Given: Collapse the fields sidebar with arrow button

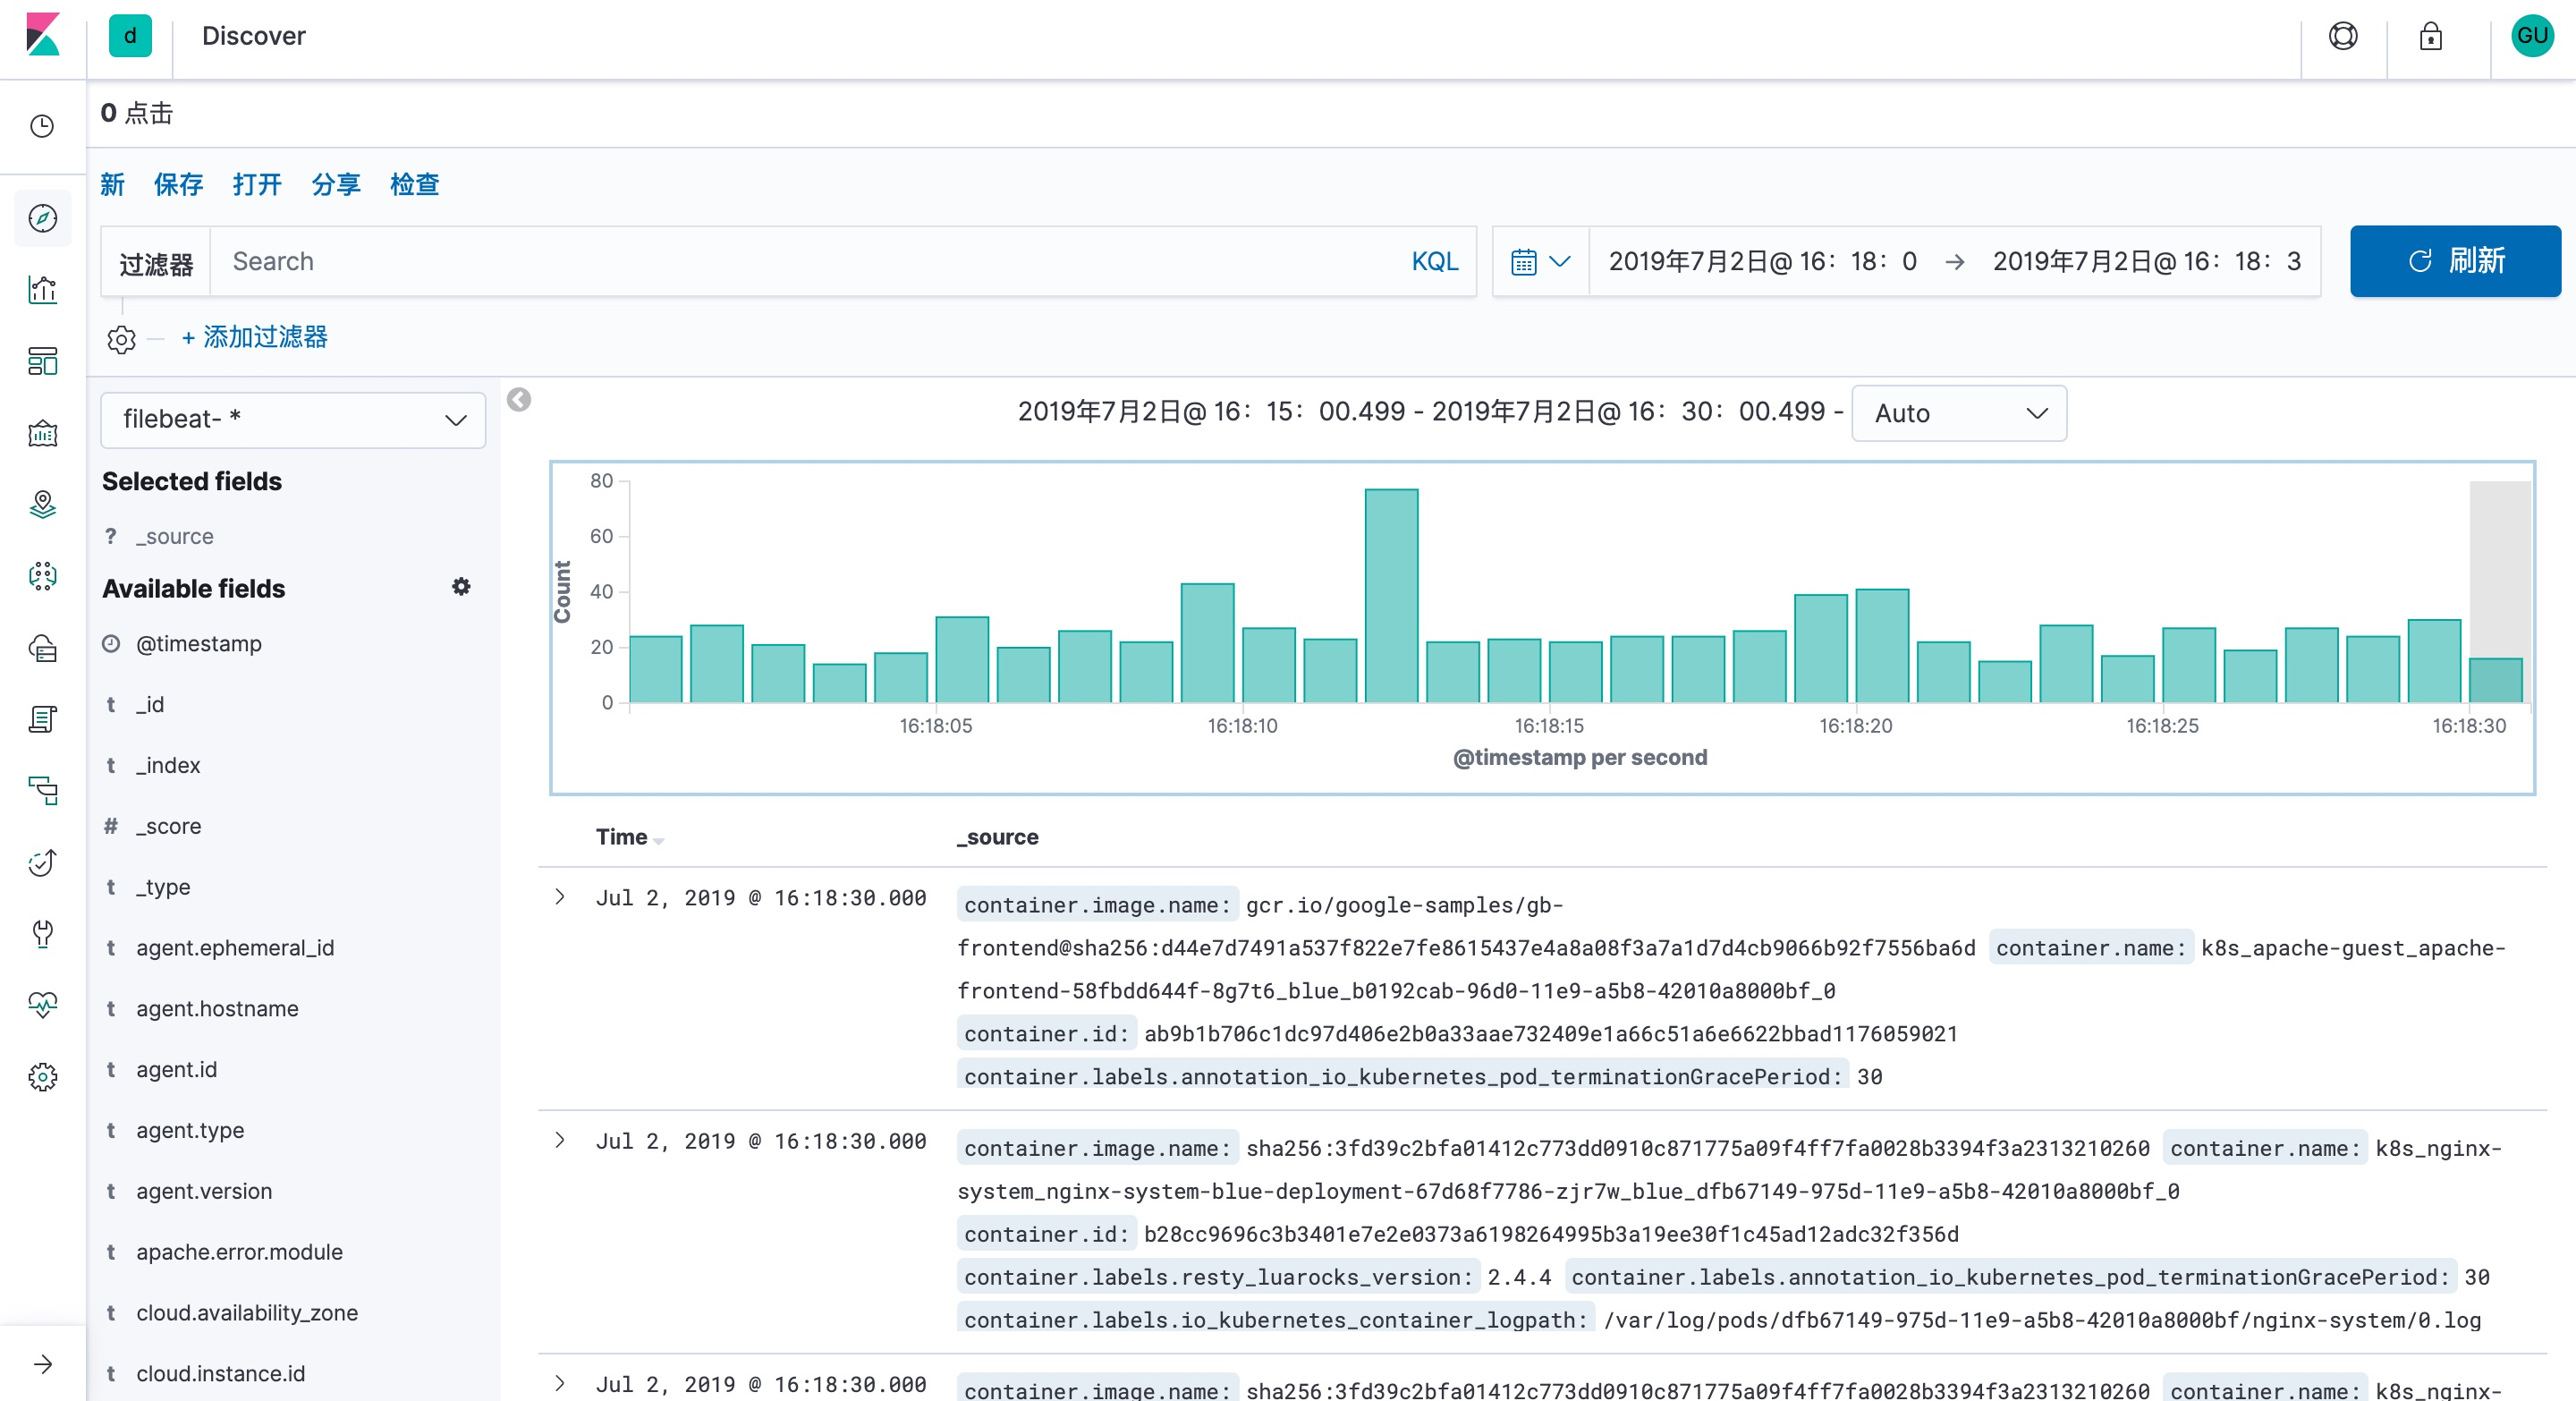Looking at the screenshot, I should click(518, 400).
